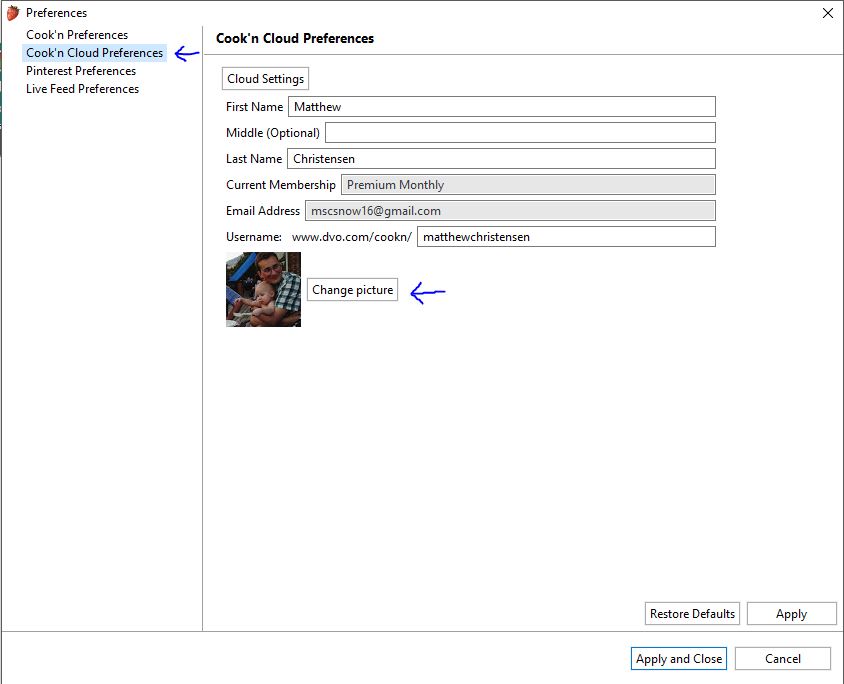
Task: Click the Cook'n strawberry app icon
Action: [13, 13]
